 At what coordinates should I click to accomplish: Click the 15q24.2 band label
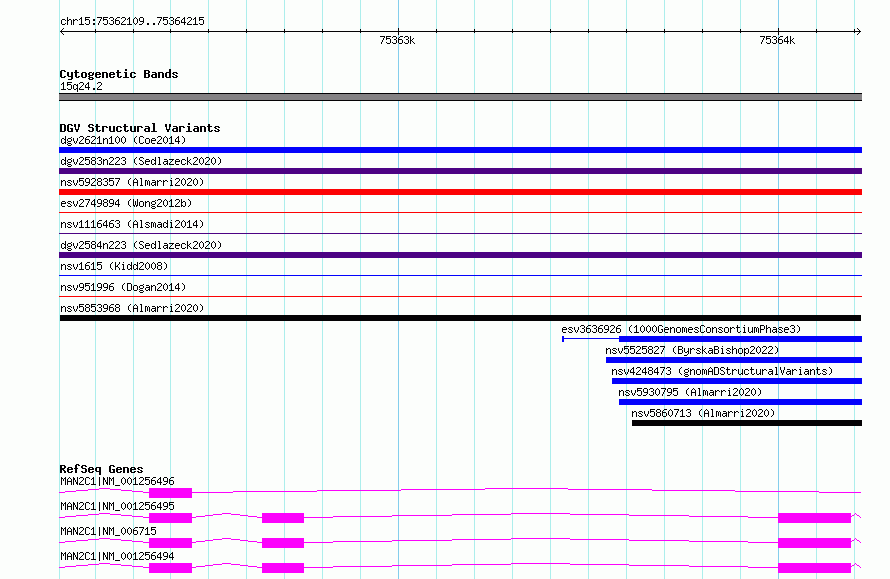tap(81, 86)
